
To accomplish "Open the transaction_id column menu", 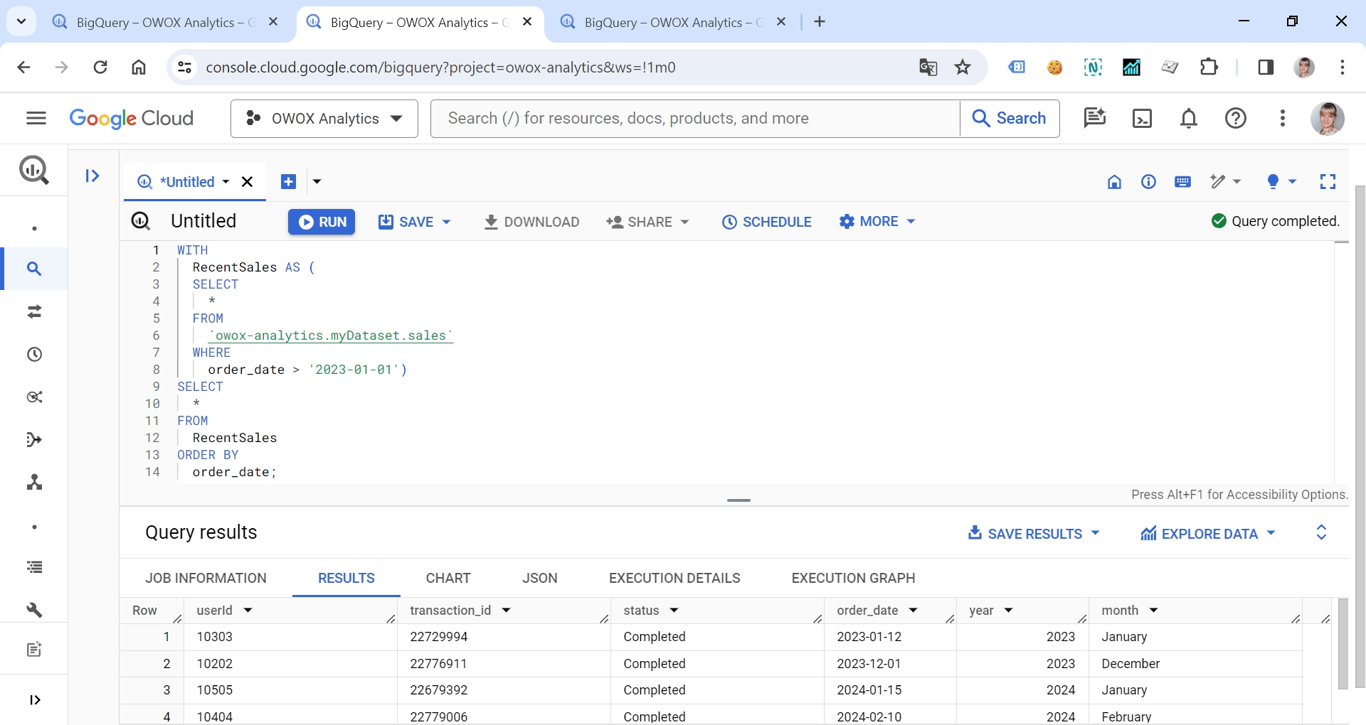I will coord(506,610).
